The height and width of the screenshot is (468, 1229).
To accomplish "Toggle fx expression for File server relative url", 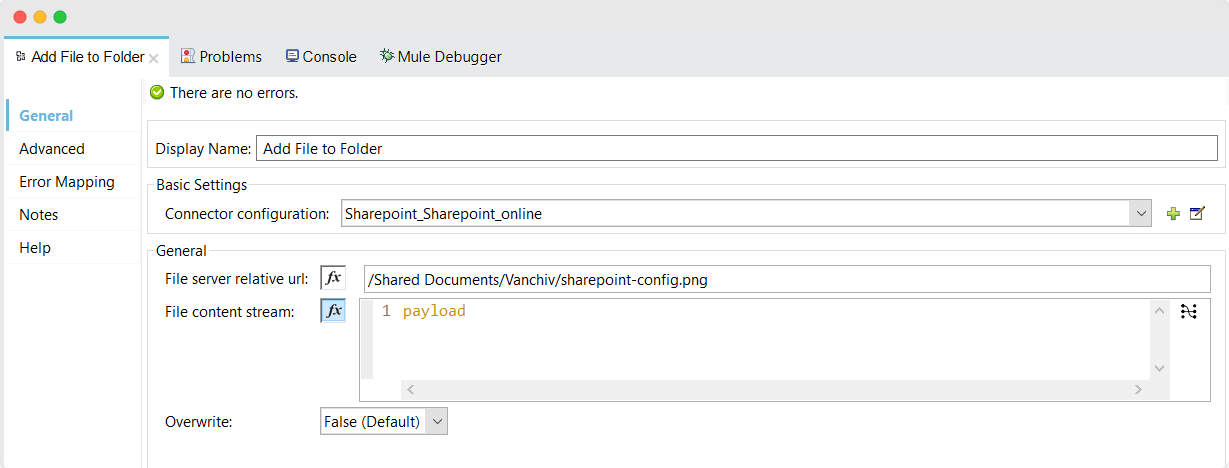I will (332, 278).
